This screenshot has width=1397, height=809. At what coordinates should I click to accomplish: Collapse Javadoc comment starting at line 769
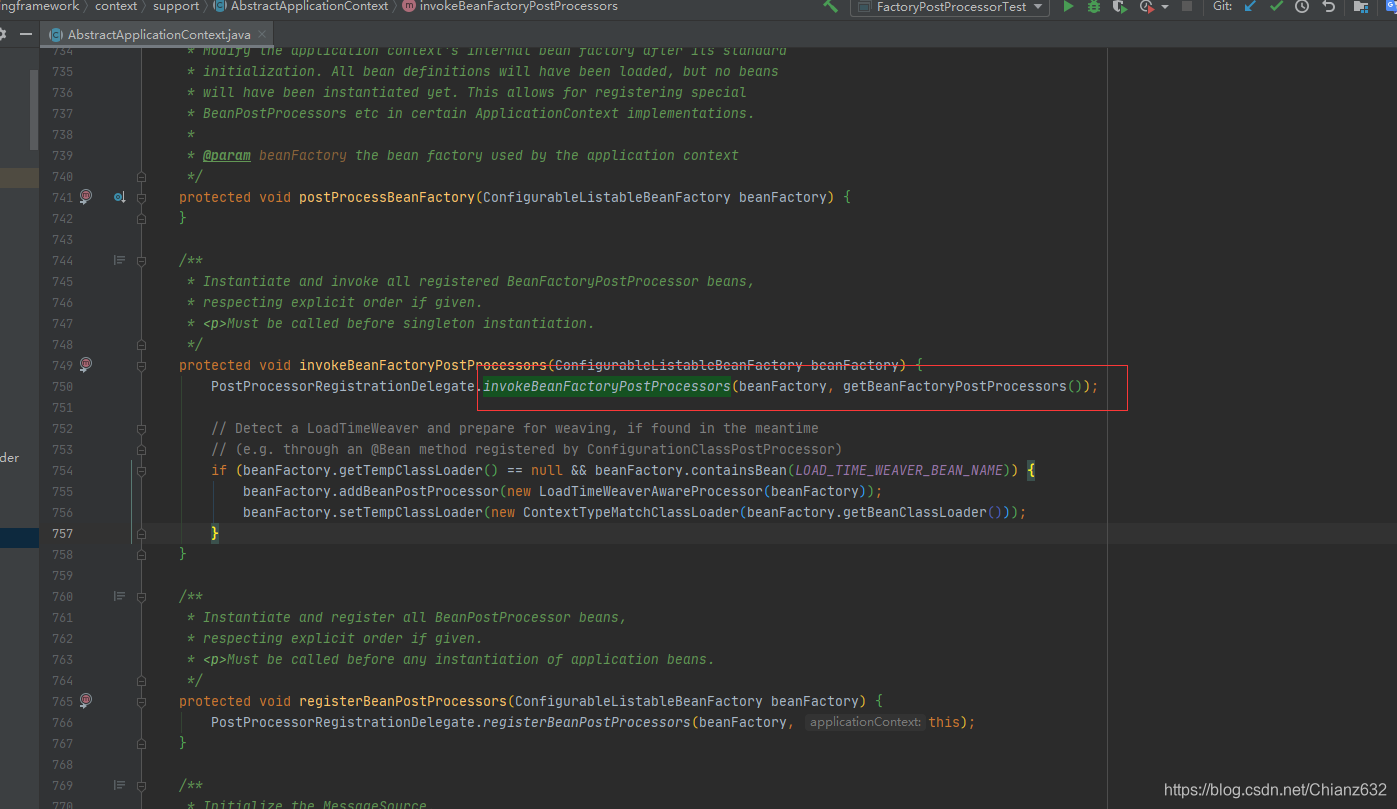(141, 785)
